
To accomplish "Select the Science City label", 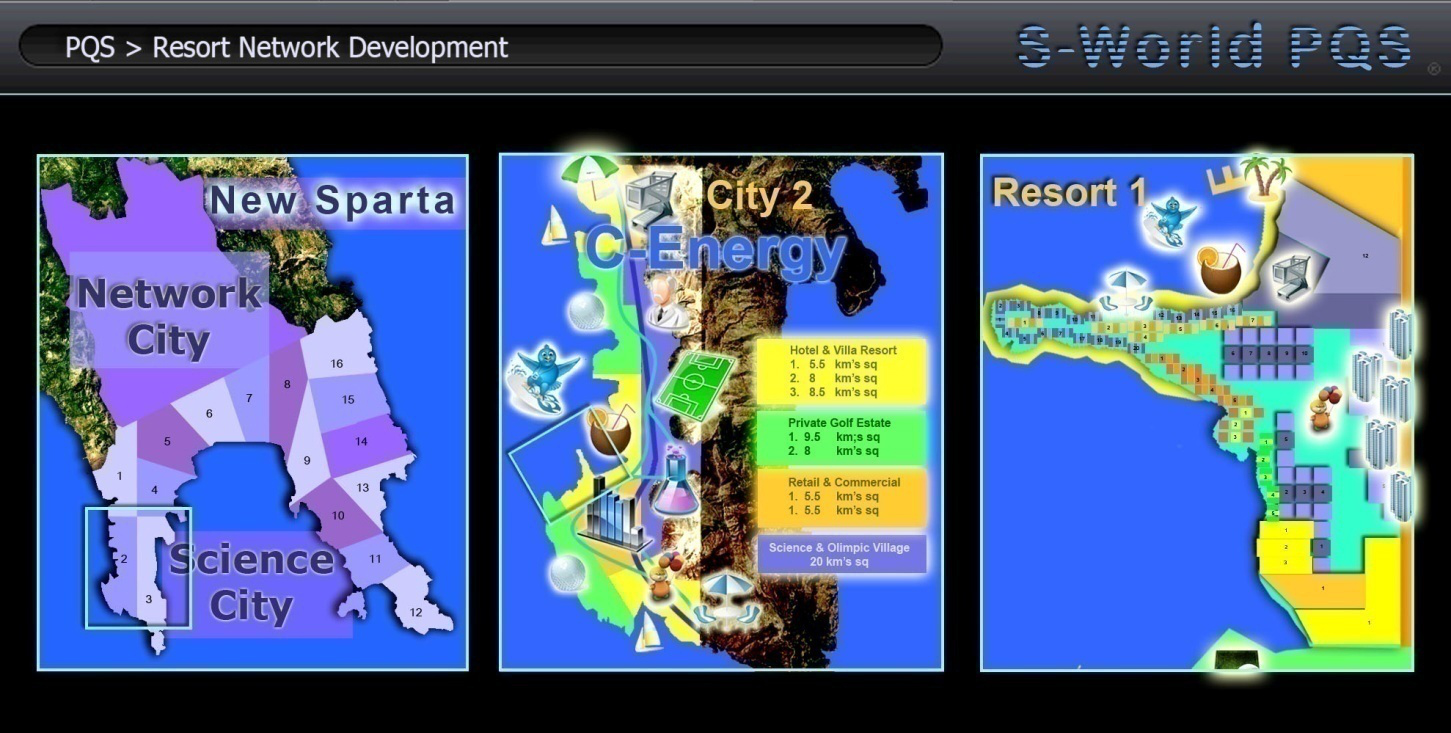I will coord(251,583).
